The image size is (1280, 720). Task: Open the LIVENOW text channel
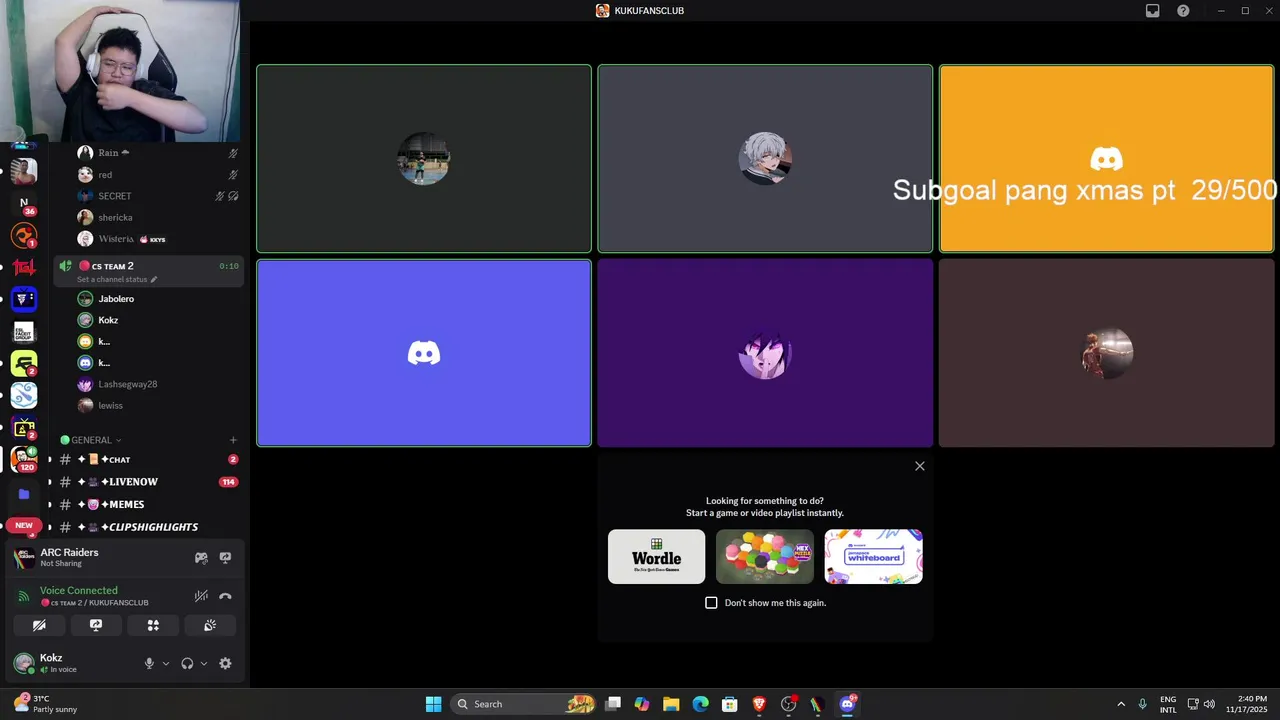tap(148, 482)
